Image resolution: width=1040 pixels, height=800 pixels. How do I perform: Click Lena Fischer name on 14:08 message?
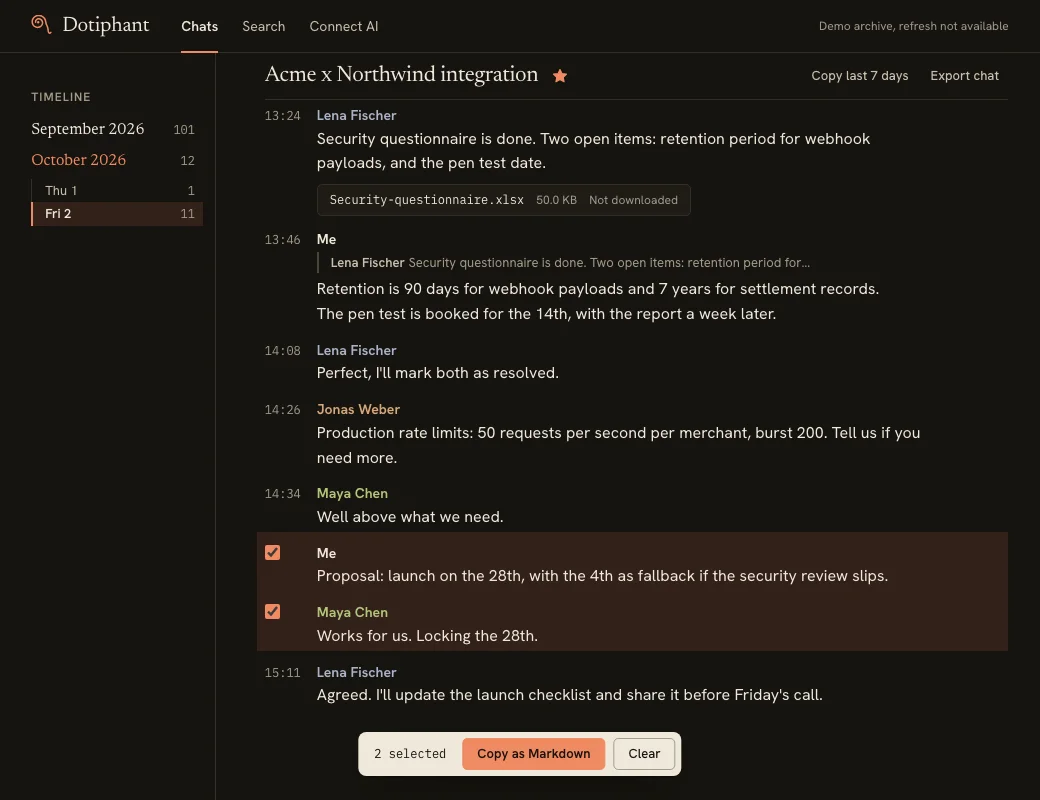pyautogui.click(x=356, y=350)
